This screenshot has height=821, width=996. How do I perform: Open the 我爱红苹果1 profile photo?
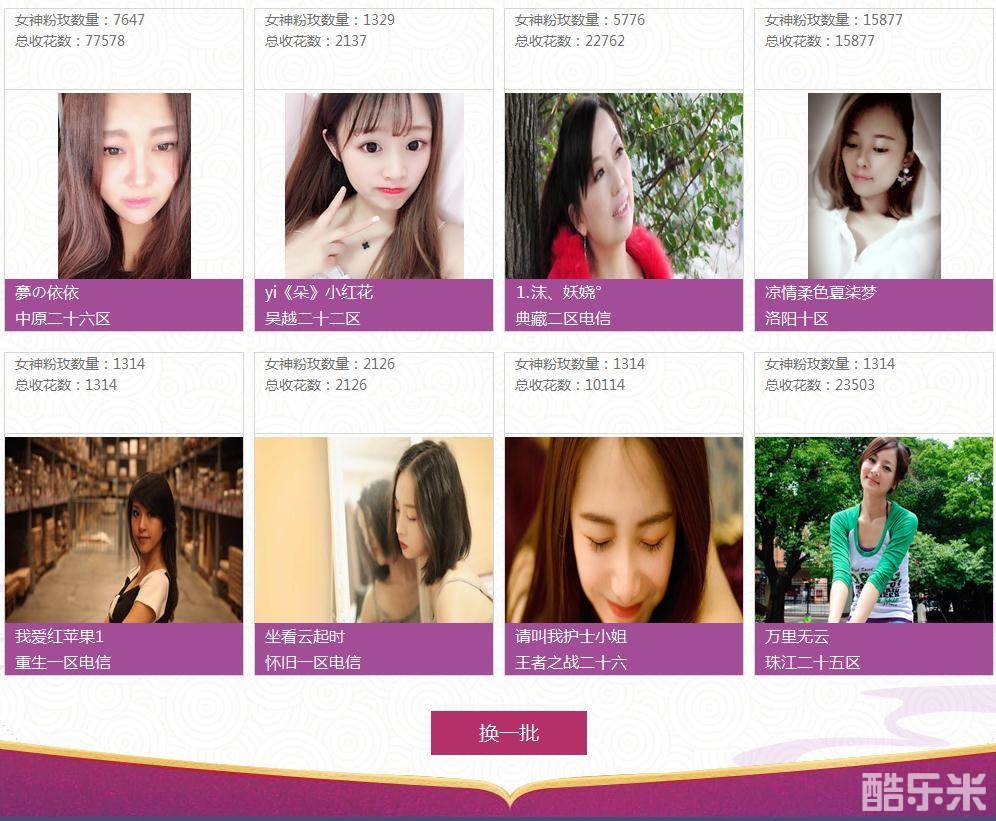pyautogui.click(x=124, y=529)
